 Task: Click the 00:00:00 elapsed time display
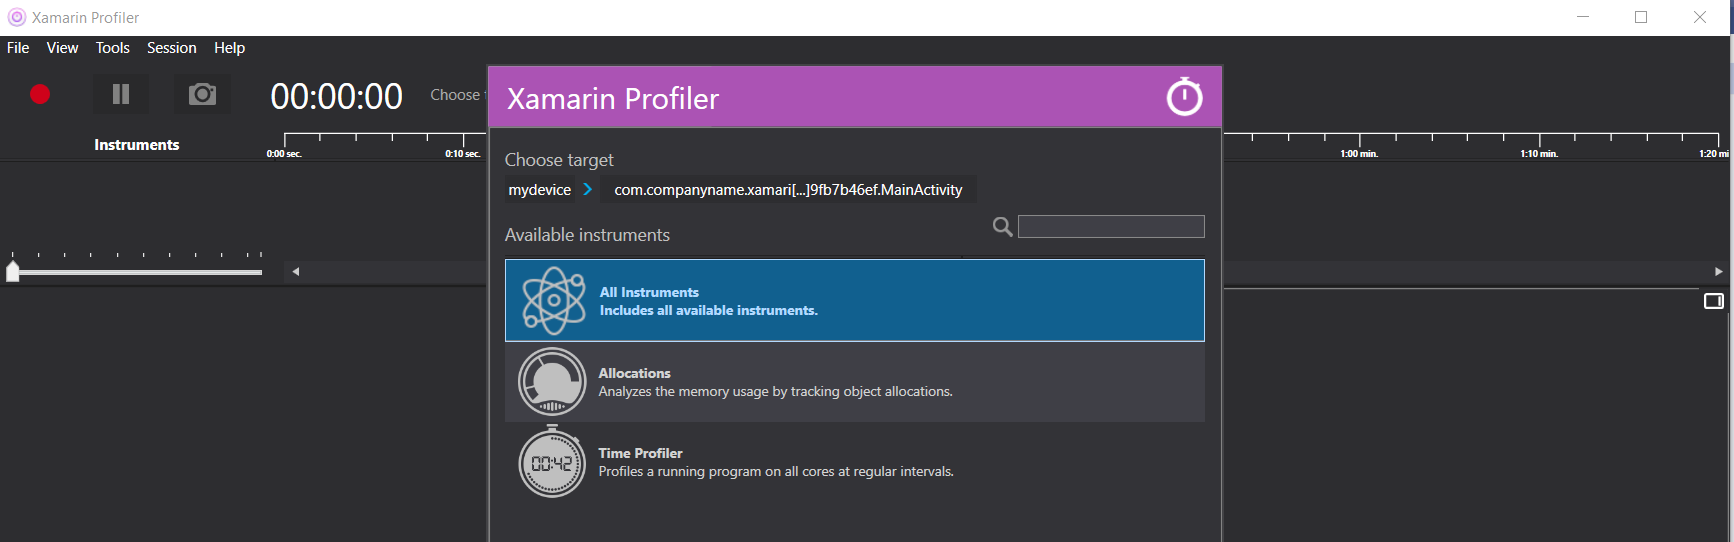[337, 96]
